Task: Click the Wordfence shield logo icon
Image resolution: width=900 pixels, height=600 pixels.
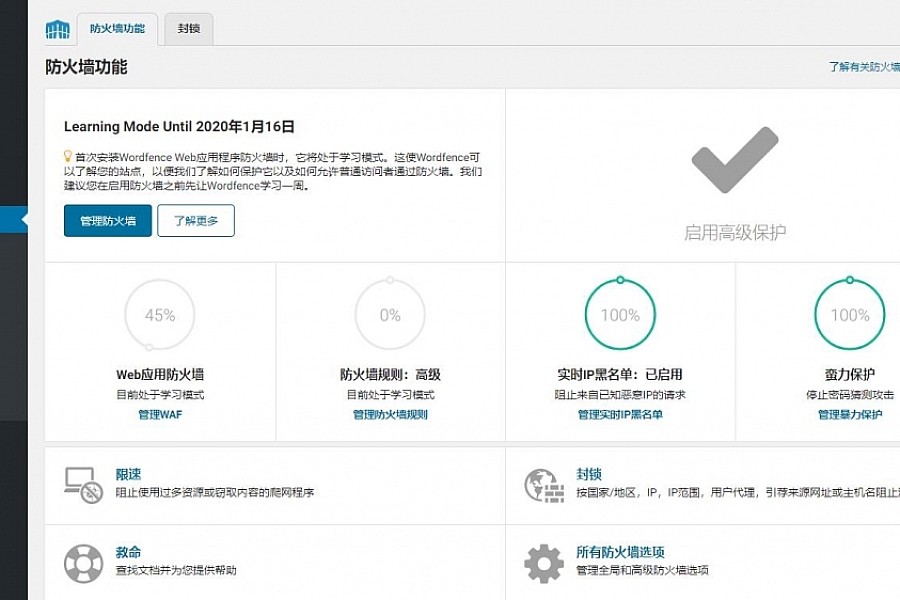Action: [x=57, y=29]
